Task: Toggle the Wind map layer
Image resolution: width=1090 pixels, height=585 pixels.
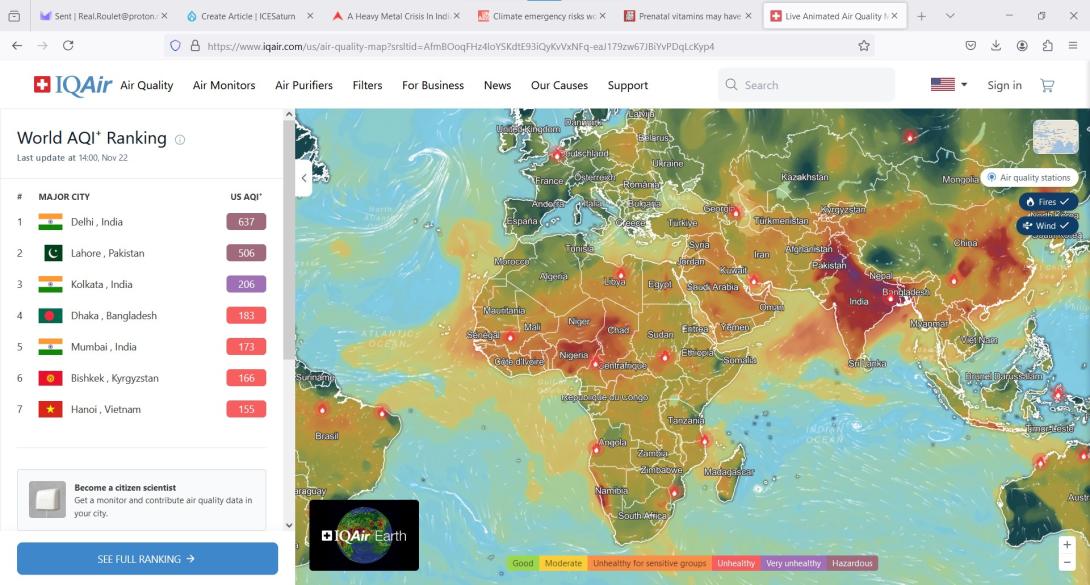Action: 1046,226
